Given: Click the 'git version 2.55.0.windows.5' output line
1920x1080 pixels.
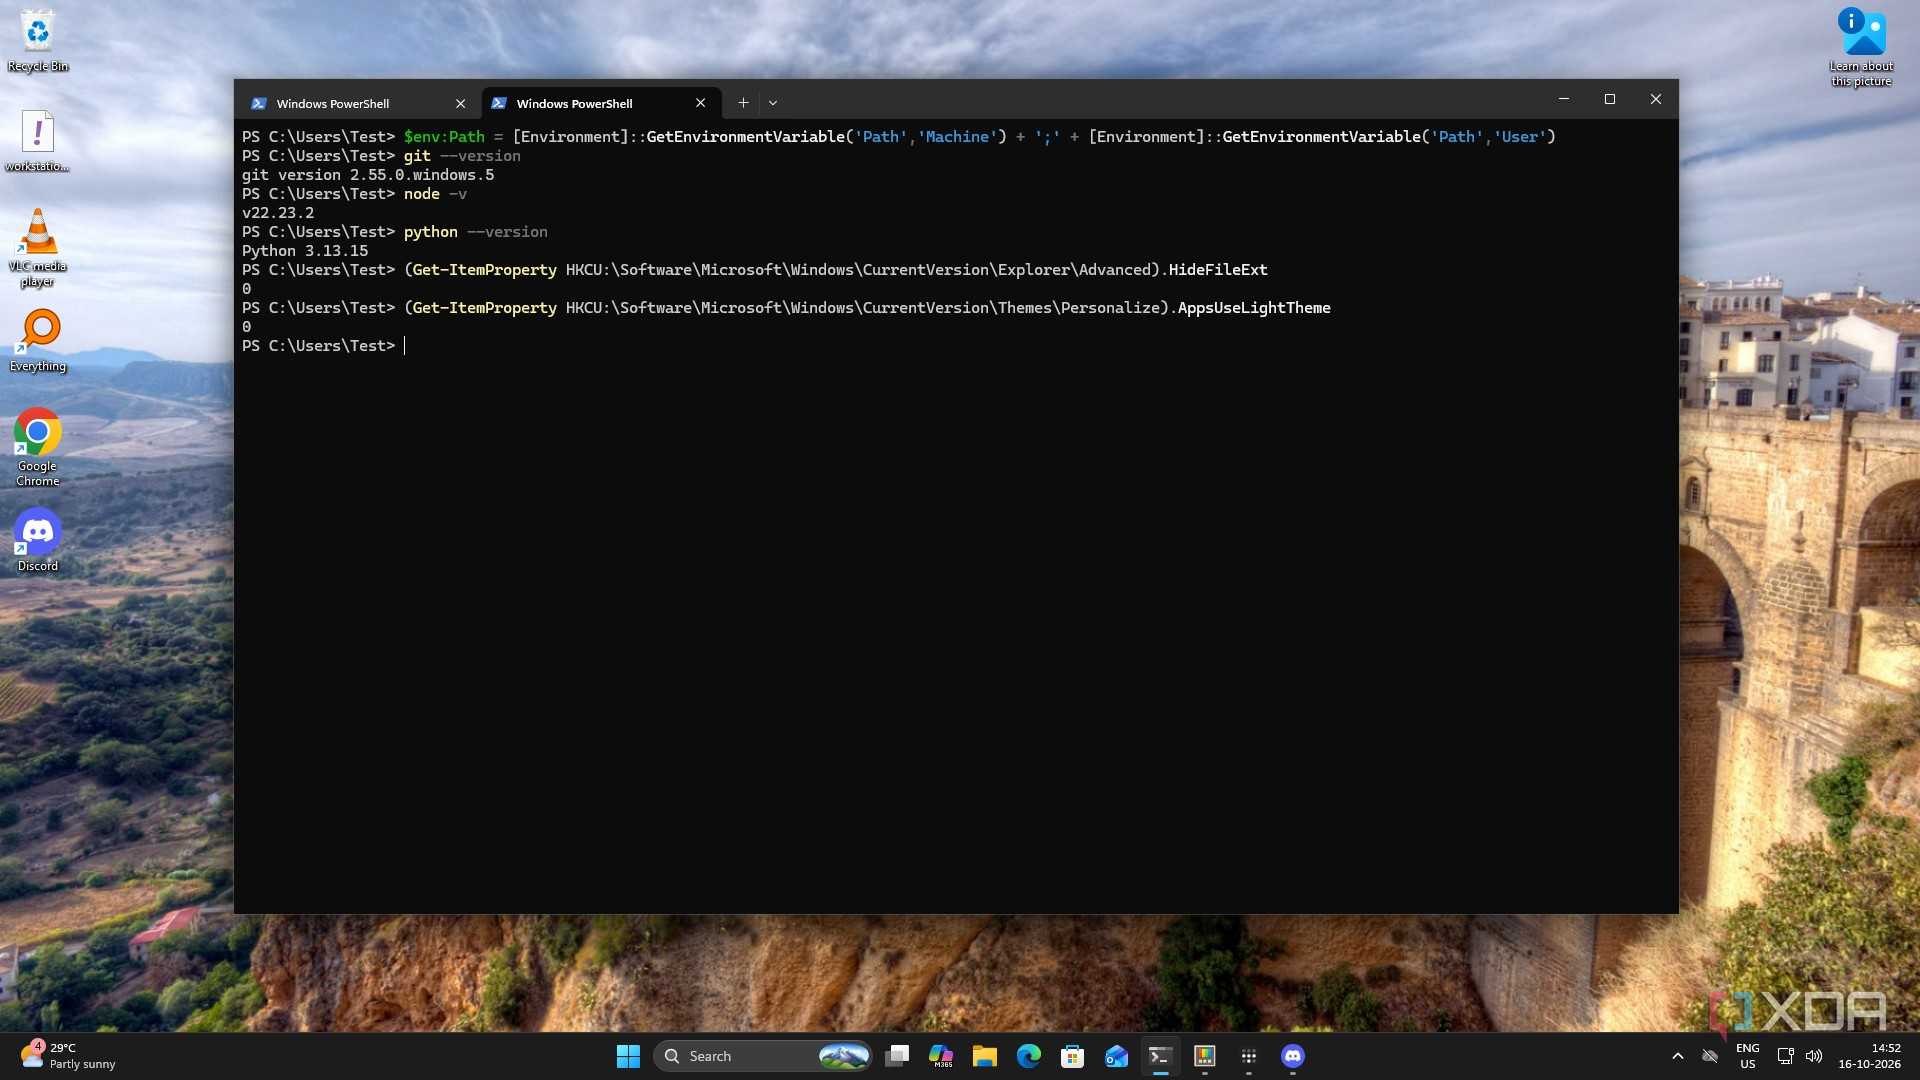Looking at the screenshot, I should (368, 175).
